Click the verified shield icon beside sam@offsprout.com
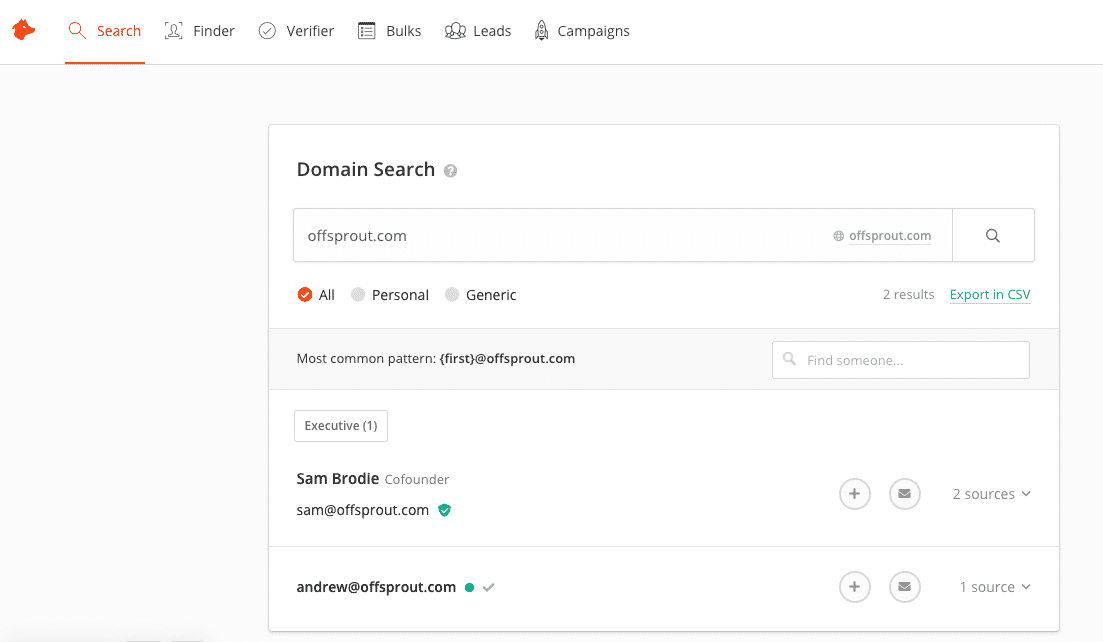The width and height of the screenshot is (1103, 642). click(x=445, y=511)
